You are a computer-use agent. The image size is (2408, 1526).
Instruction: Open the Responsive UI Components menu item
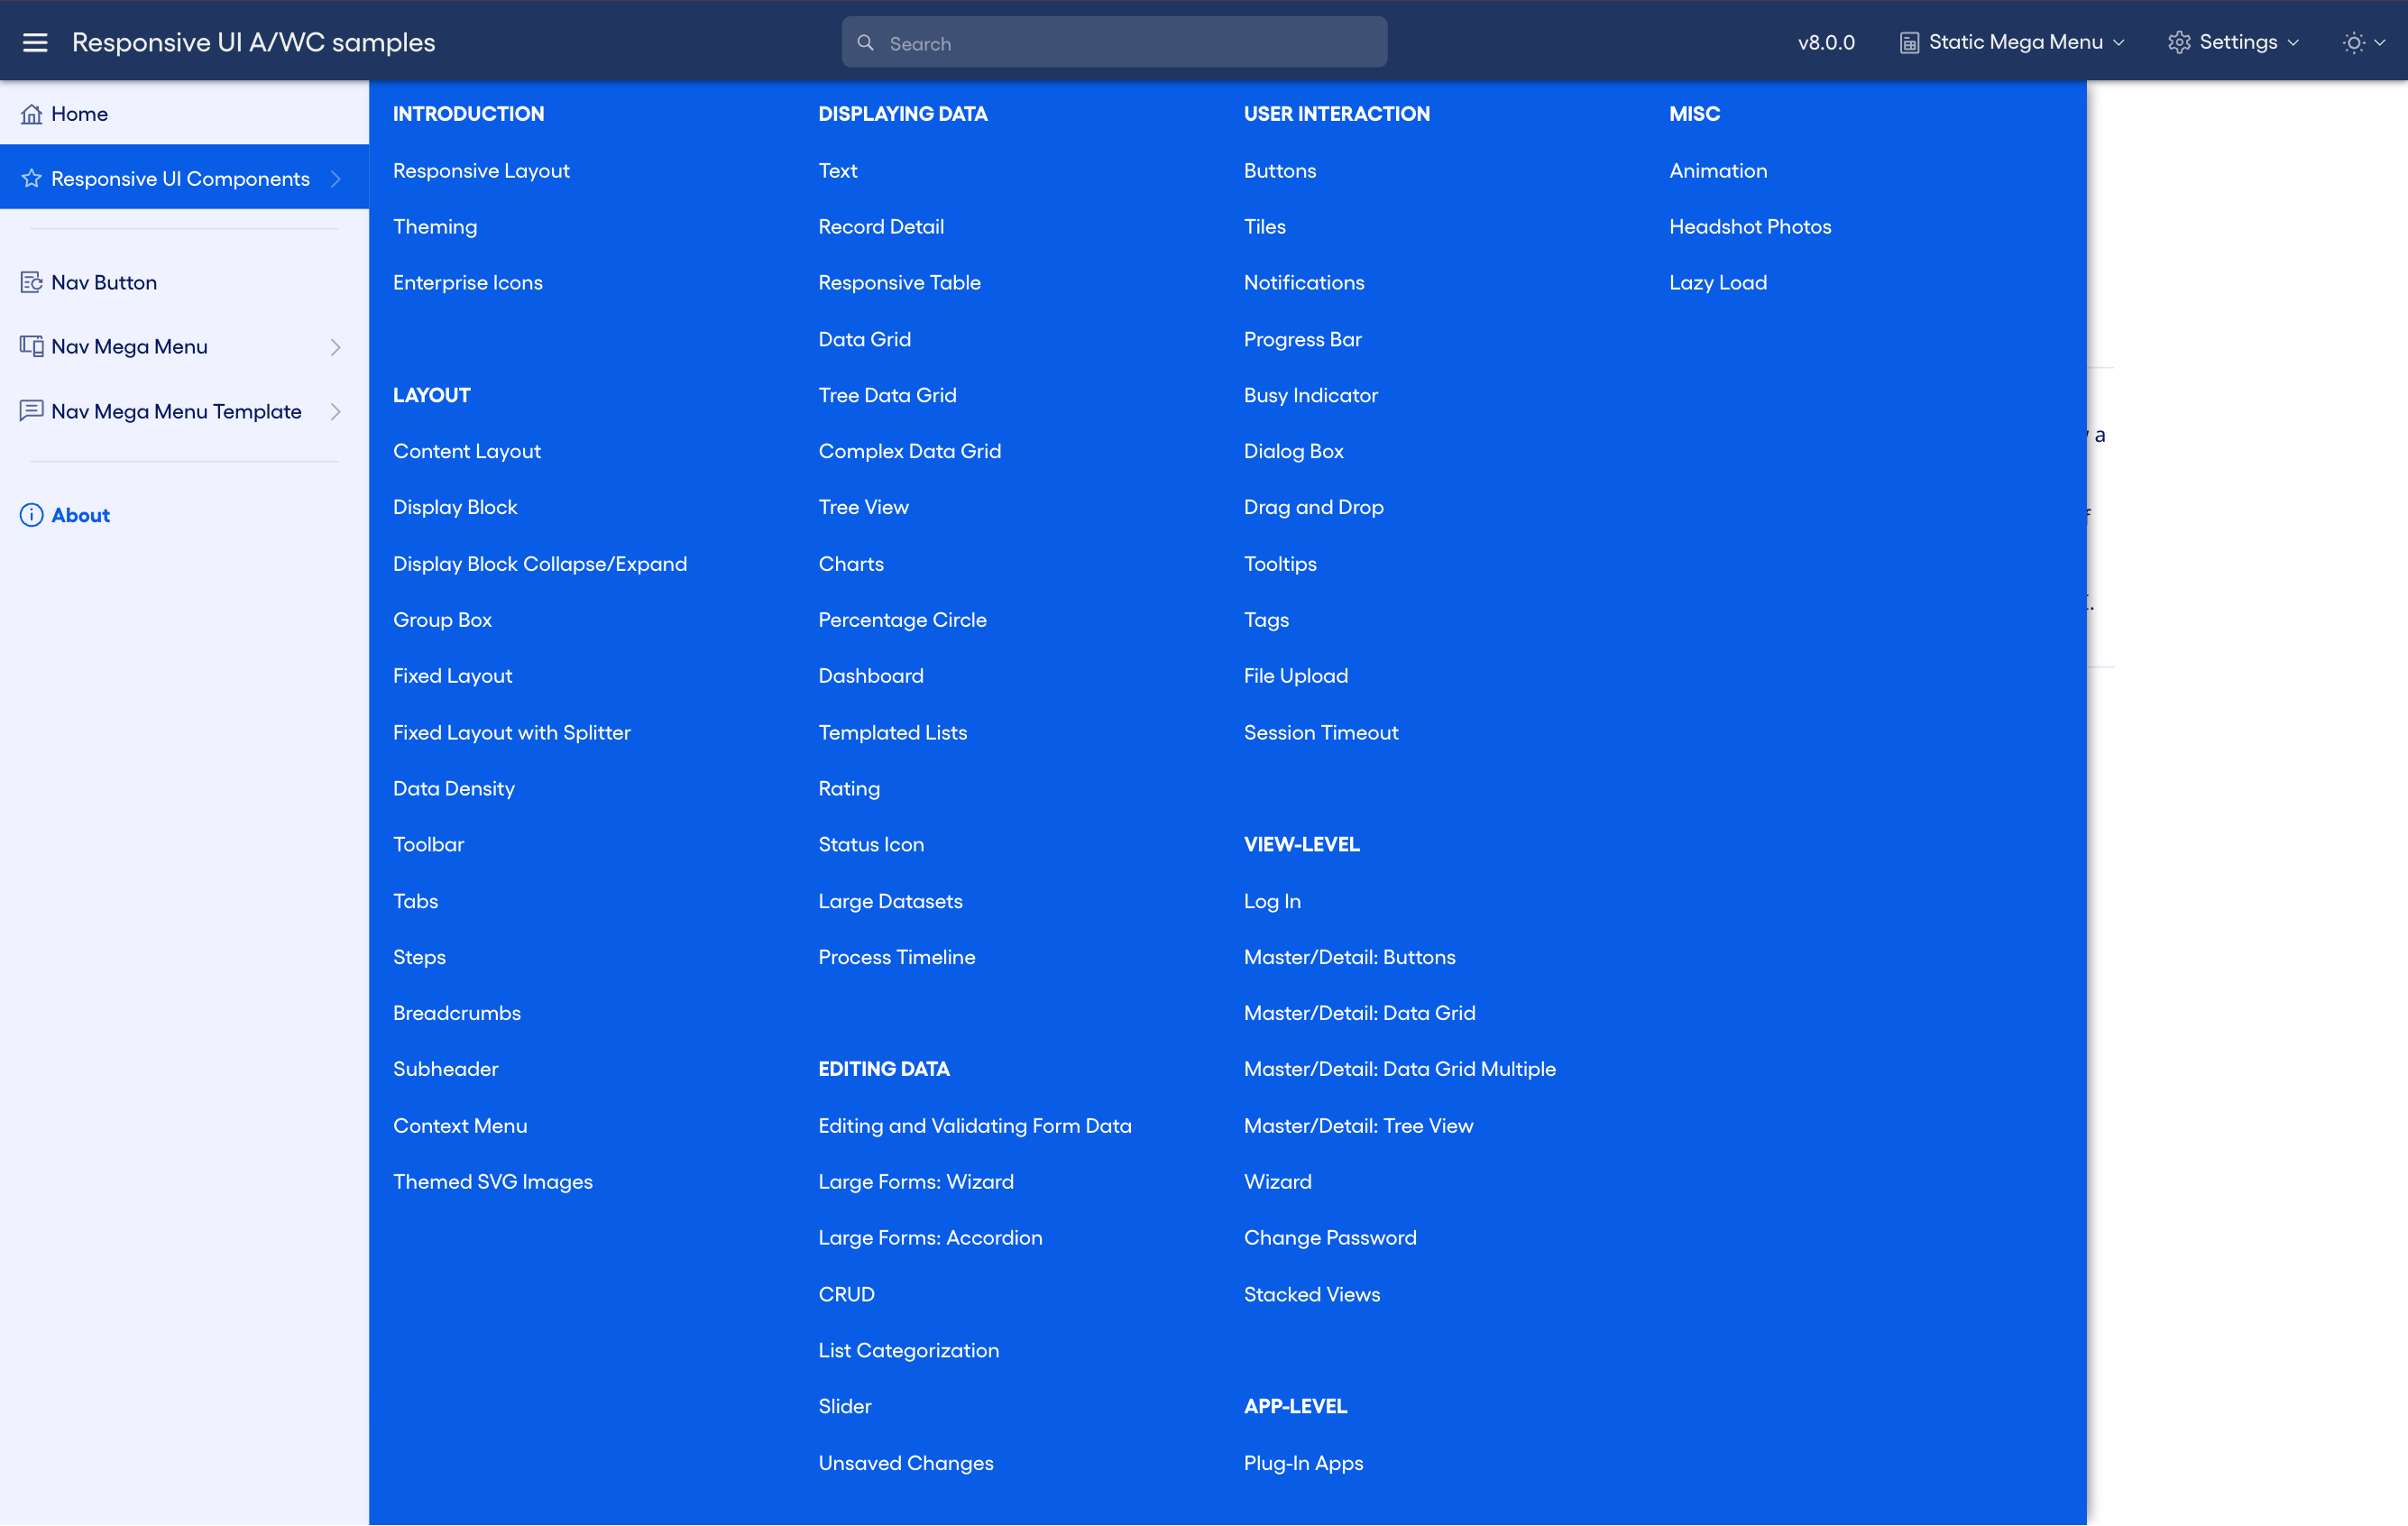point(180,178)
